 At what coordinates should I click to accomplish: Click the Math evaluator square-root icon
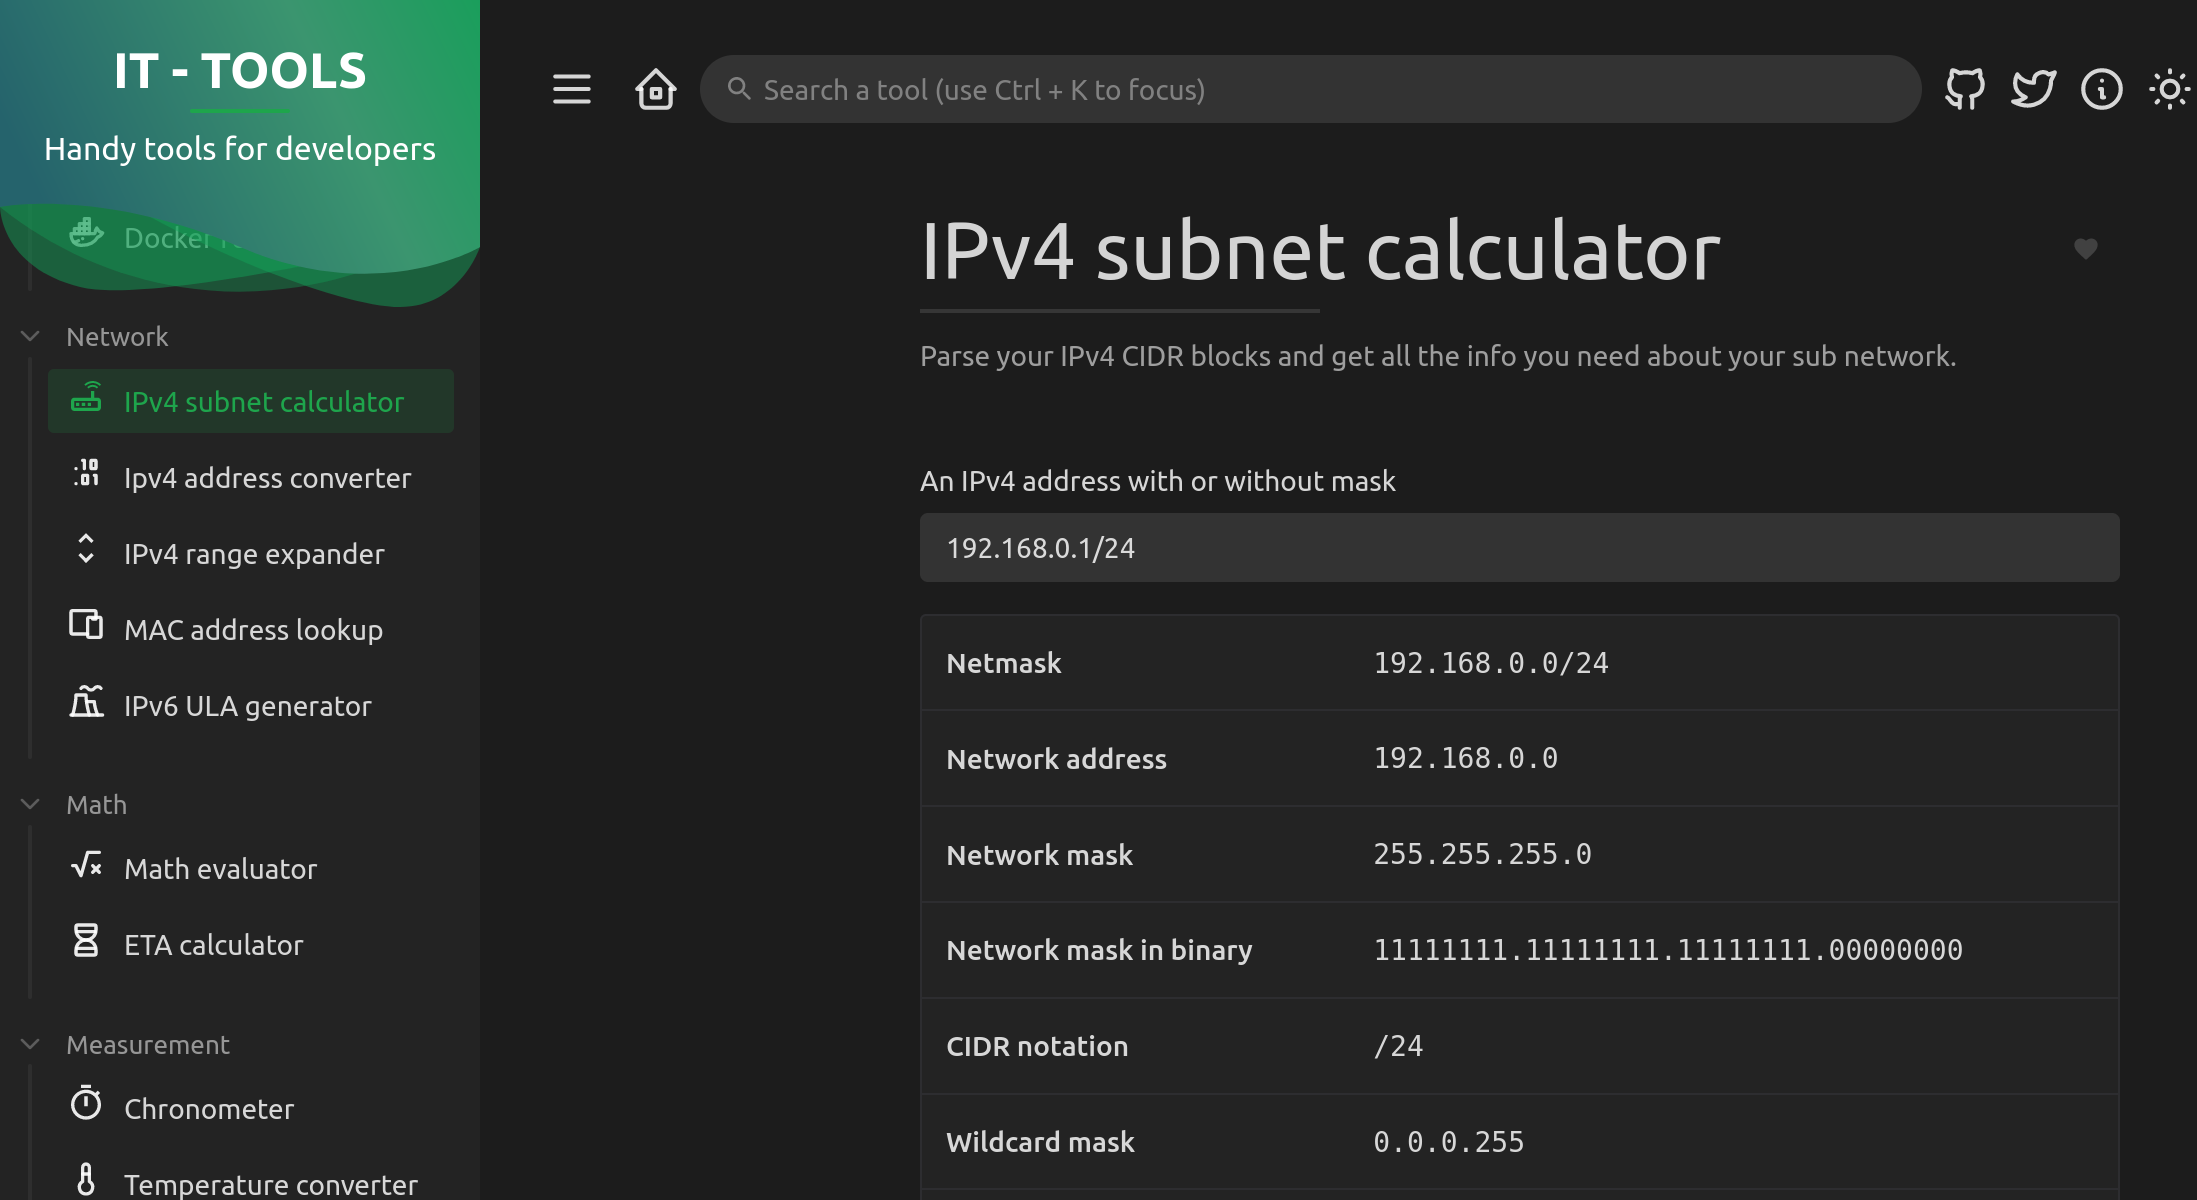click(x=86, y=865)
